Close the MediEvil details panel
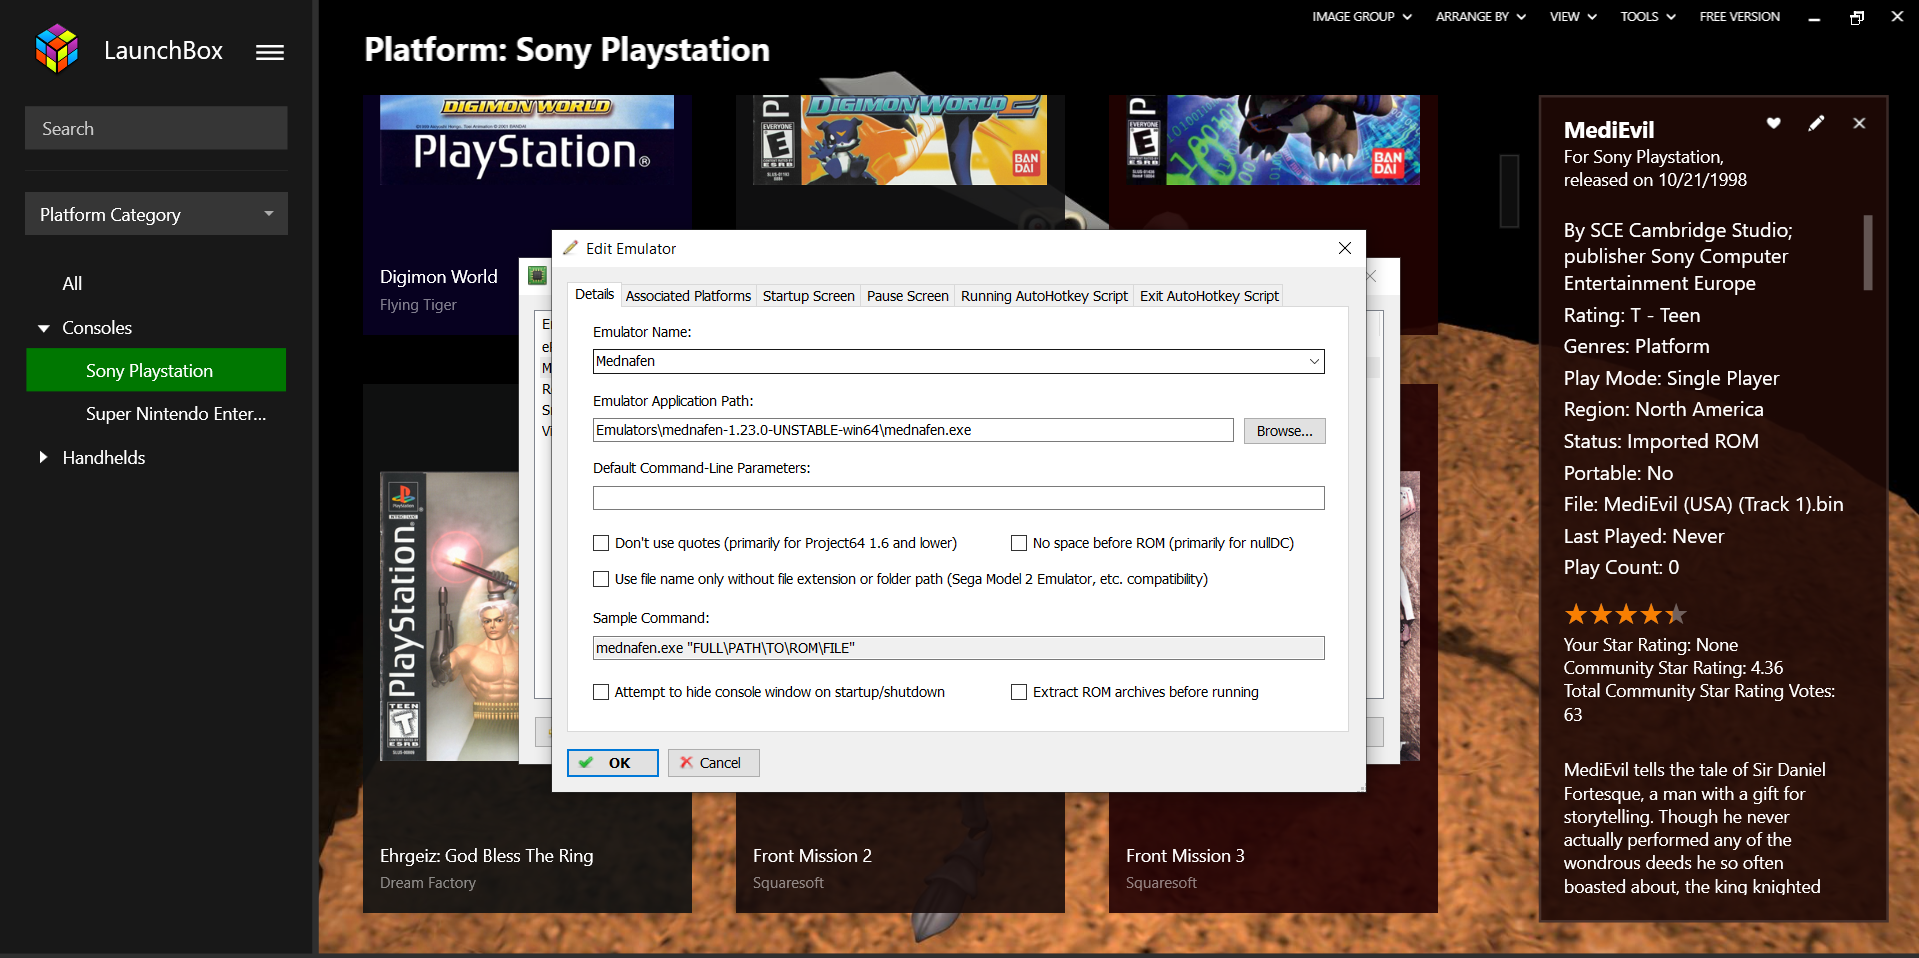The image size is (1919, 958). 1859,123
